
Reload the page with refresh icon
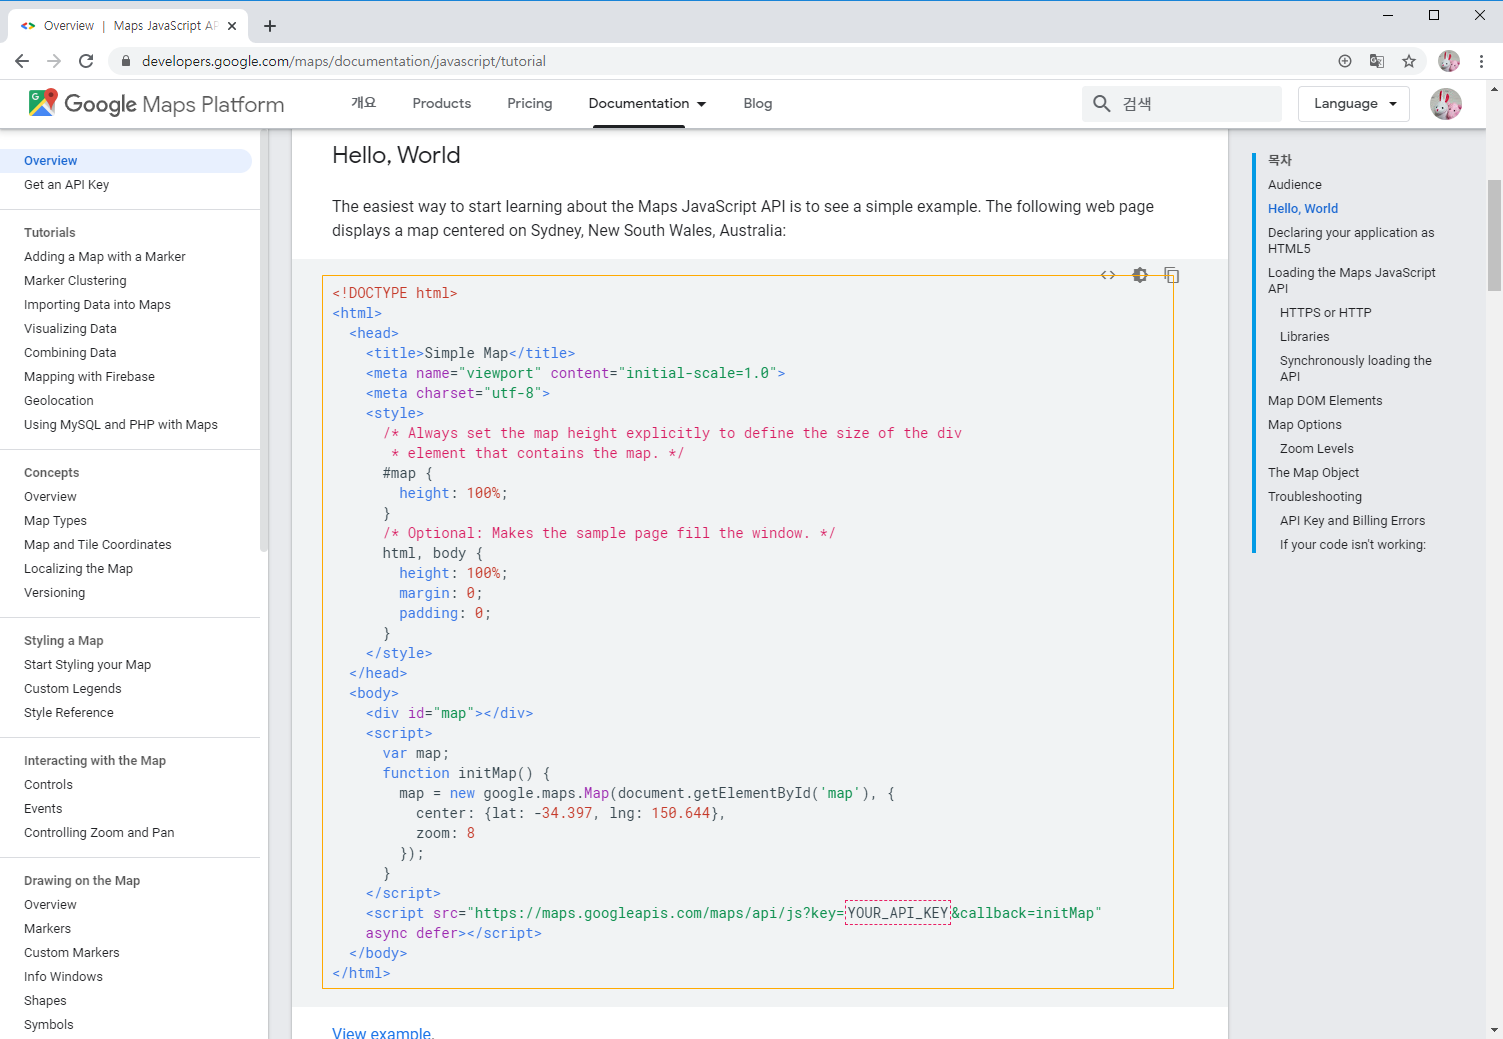(x=86, y=61)
